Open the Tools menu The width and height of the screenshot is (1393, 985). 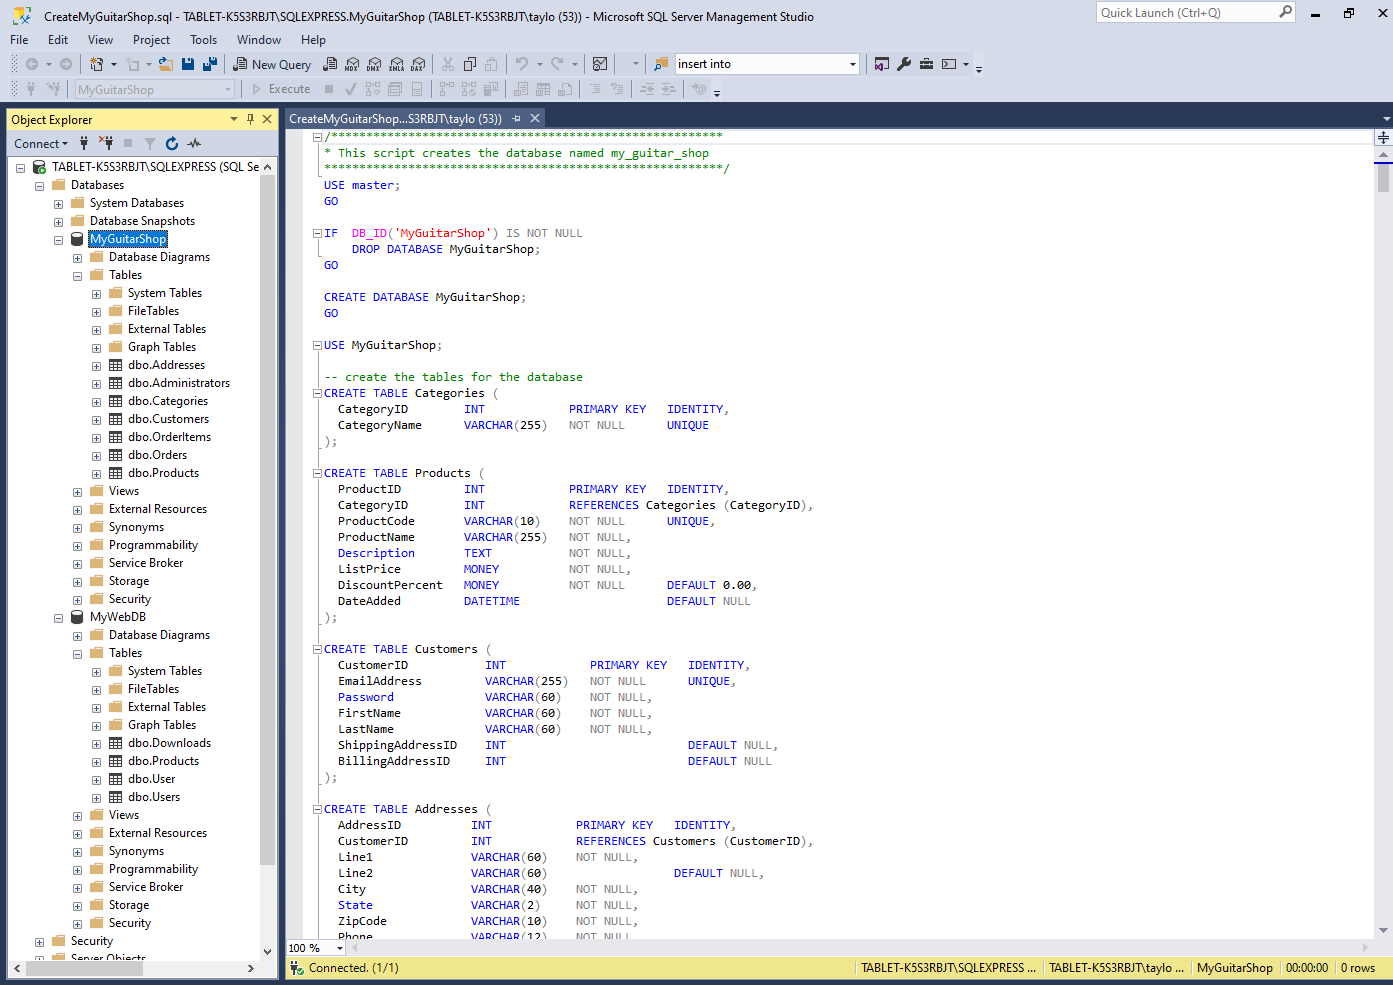coord(203,40)
